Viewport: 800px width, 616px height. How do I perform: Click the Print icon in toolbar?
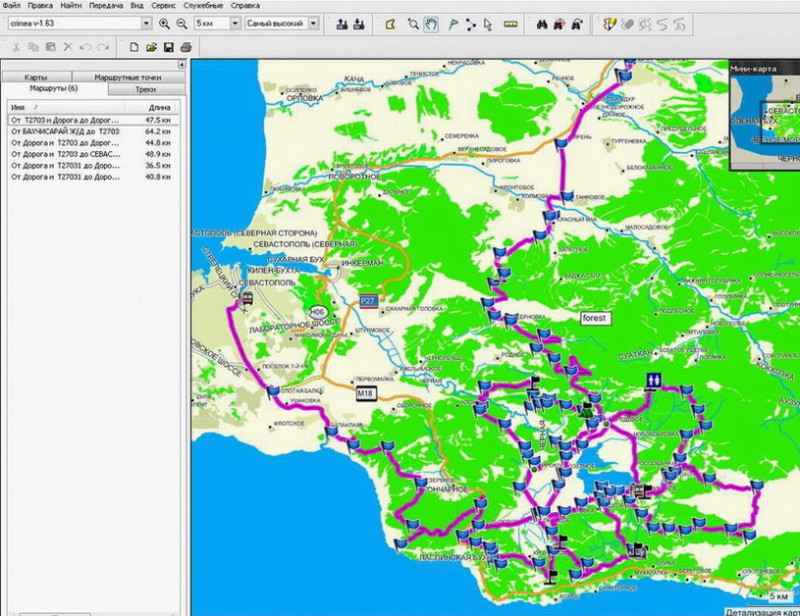[x=185, y=47]
